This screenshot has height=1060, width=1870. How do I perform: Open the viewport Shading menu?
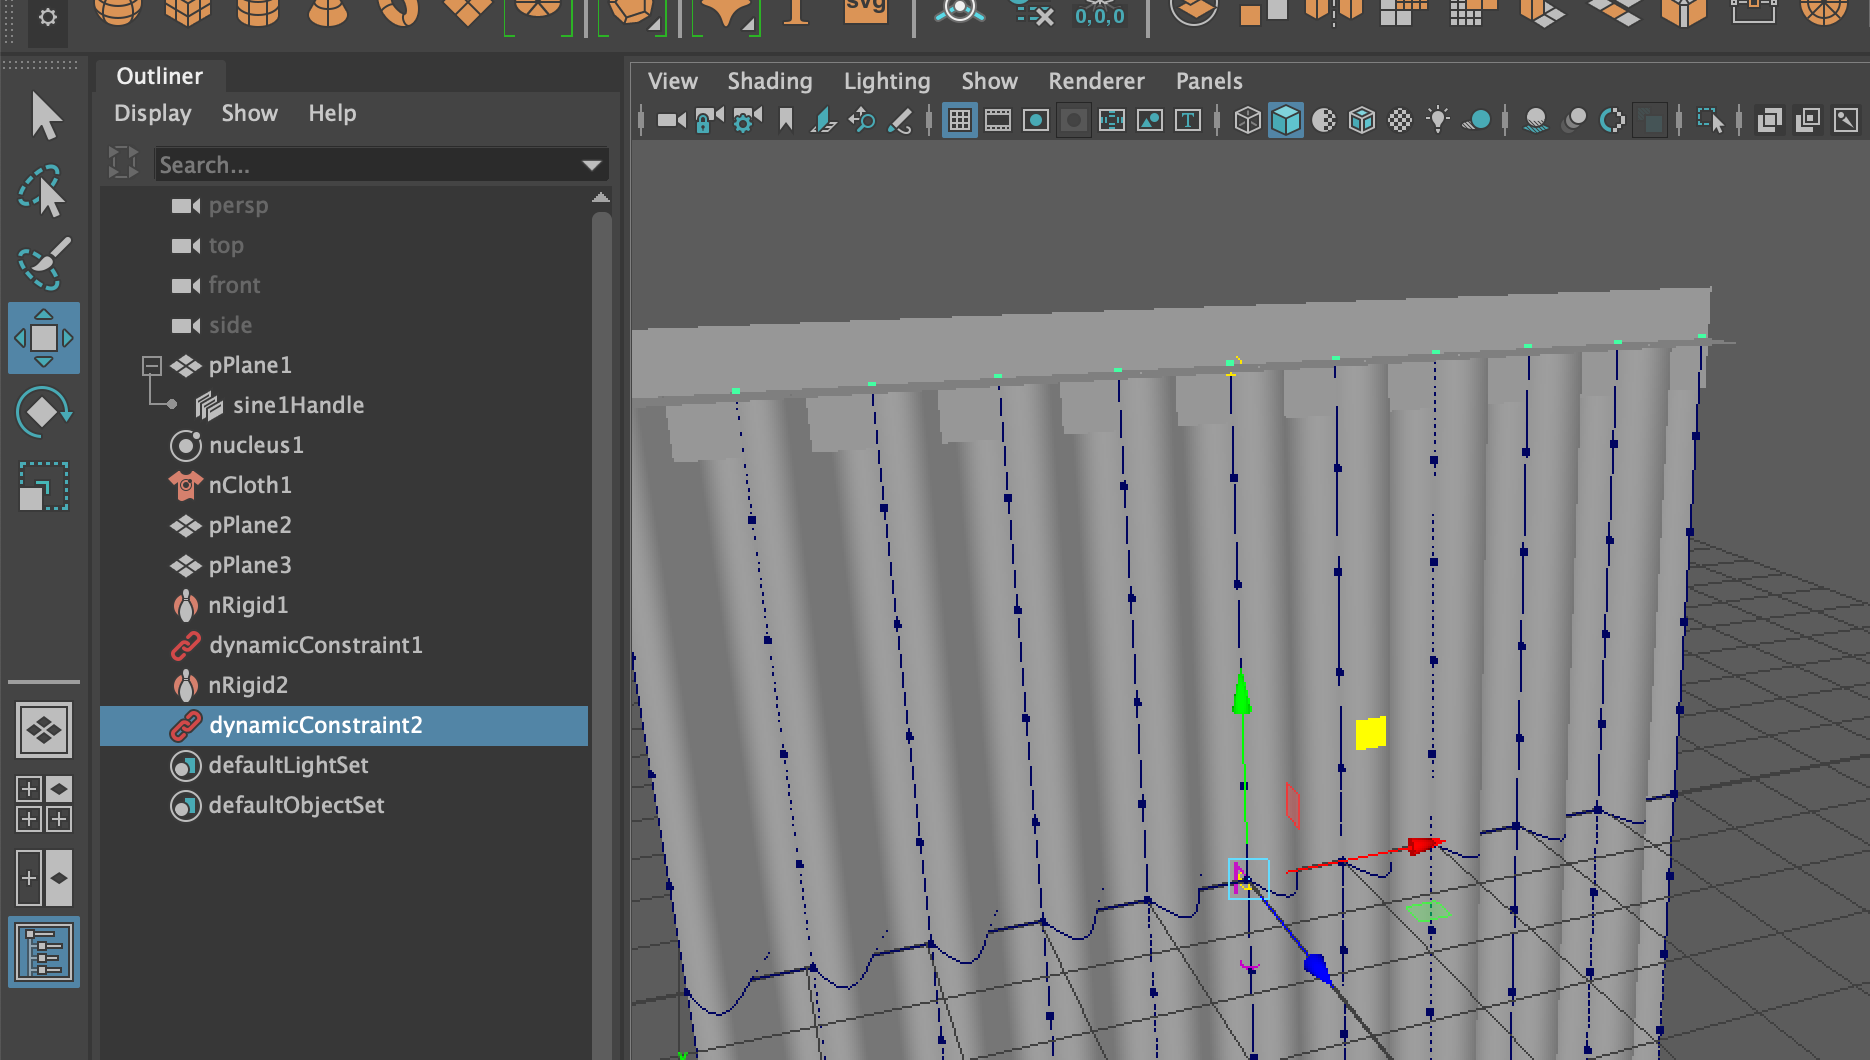770,82
